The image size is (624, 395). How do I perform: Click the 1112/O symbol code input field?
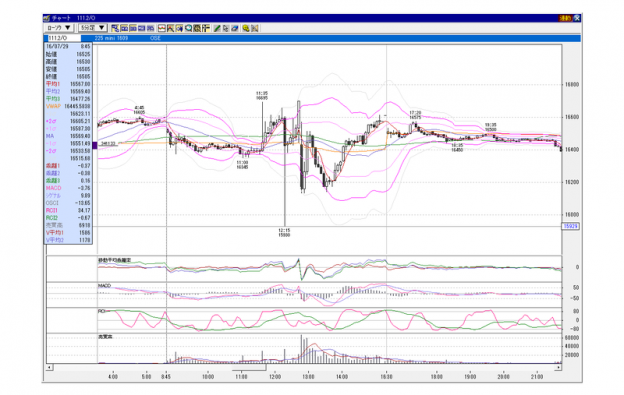64,38
